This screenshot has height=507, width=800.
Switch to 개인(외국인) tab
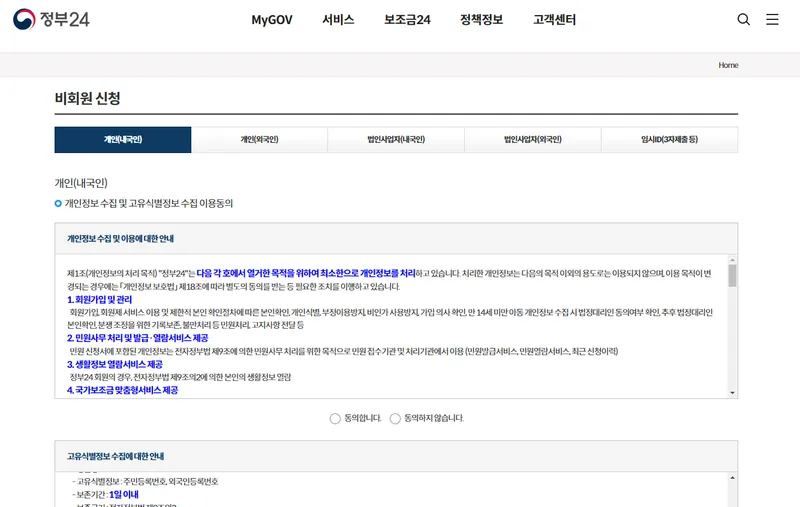click(x=259, y=140)
